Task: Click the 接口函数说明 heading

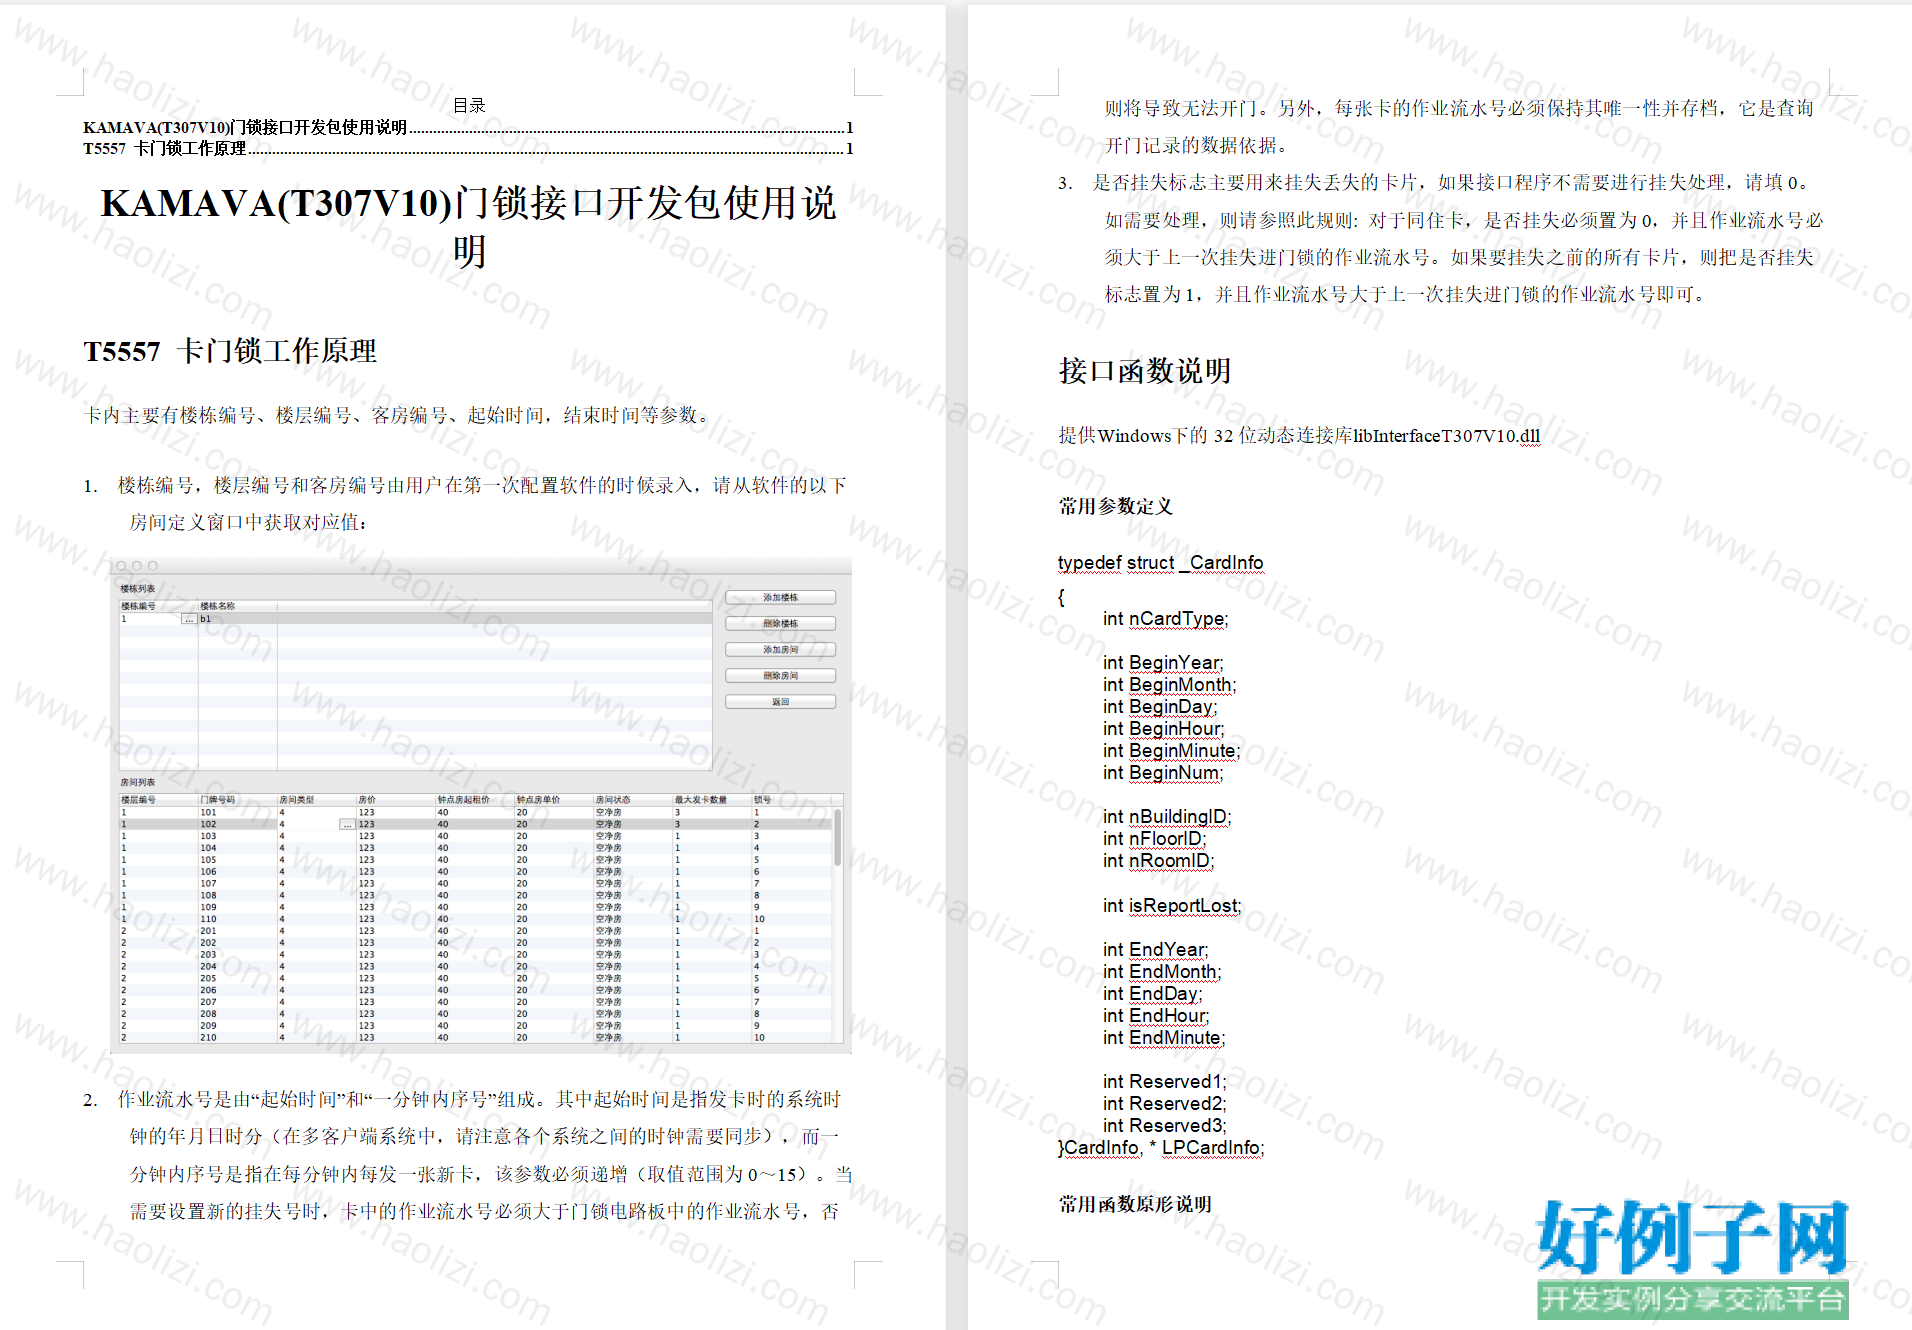Action: (x=1145, y=371)
